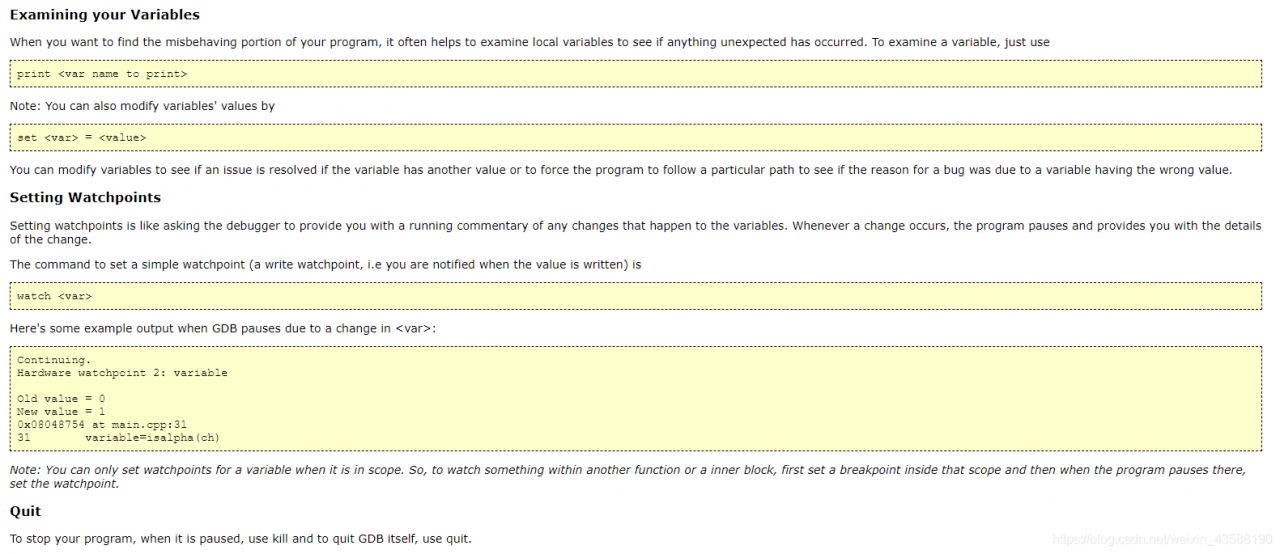Click the print command code block
Screen dimensions: 1280x554
(102, 74)
